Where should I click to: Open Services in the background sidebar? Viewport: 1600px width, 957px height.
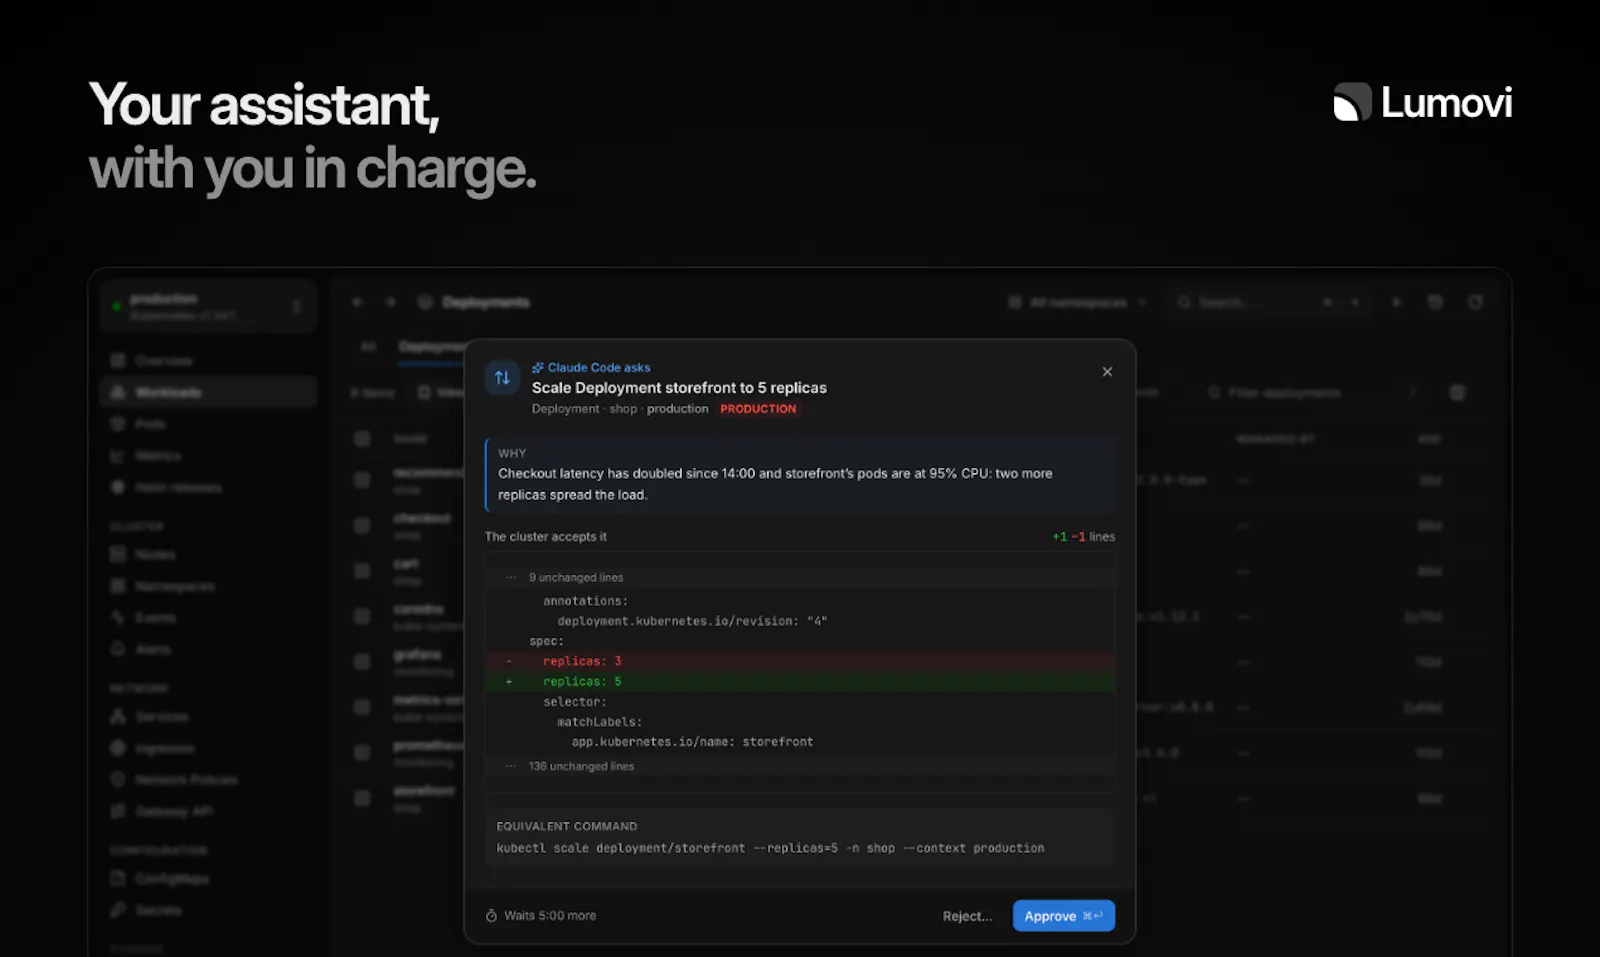pos(209,716)
